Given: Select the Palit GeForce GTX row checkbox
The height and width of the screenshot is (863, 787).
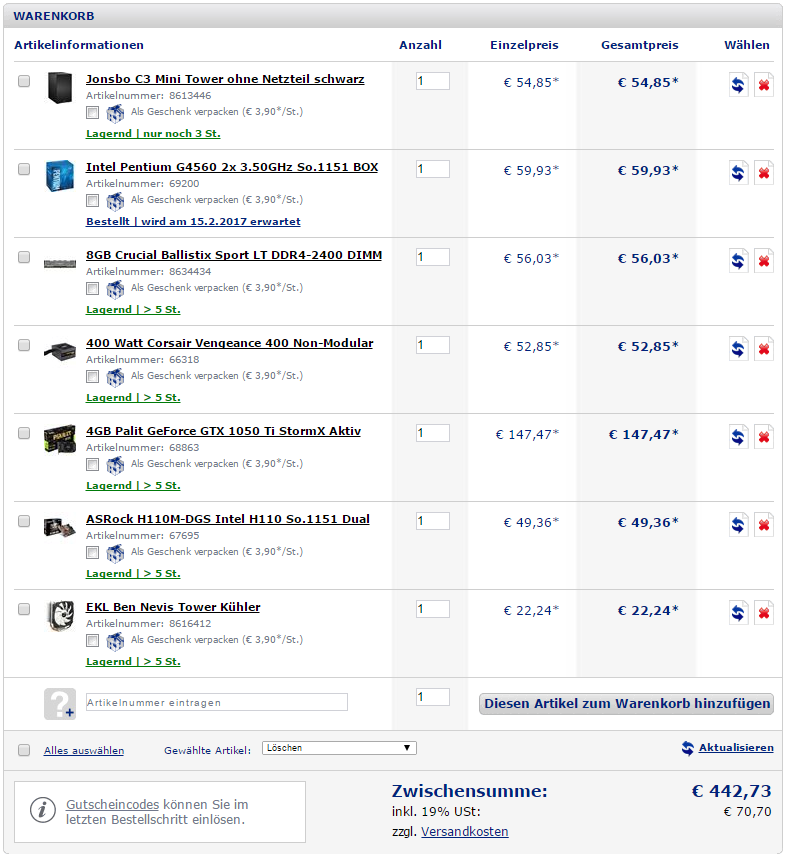Looking at the screenshot, I should coord(24,433).
